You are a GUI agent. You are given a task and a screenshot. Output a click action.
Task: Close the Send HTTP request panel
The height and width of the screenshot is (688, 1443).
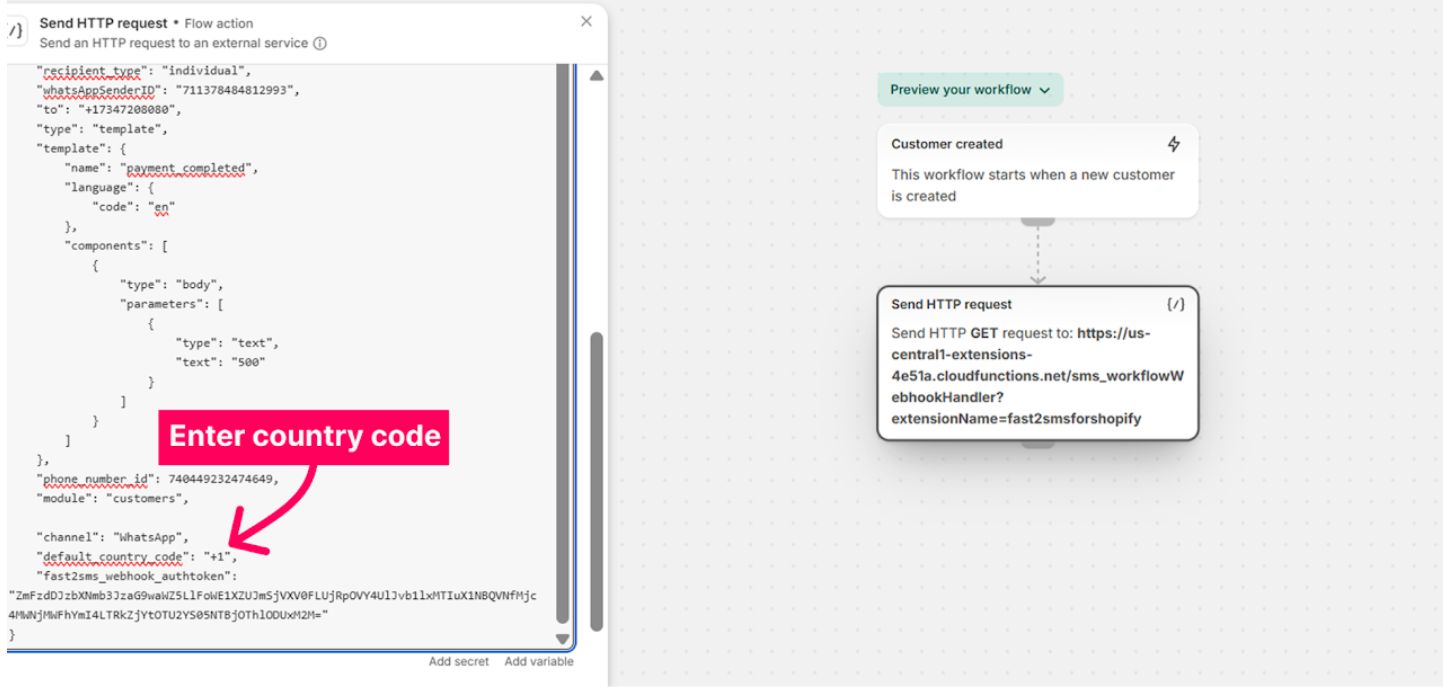[586, 22]
